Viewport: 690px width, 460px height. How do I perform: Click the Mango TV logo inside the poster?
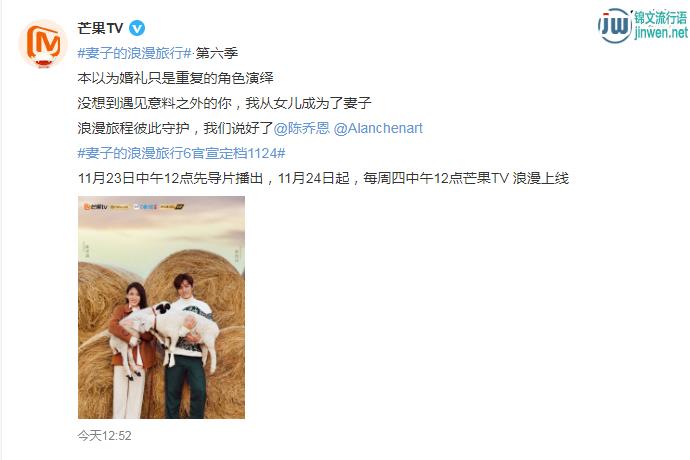click(95, 206)
